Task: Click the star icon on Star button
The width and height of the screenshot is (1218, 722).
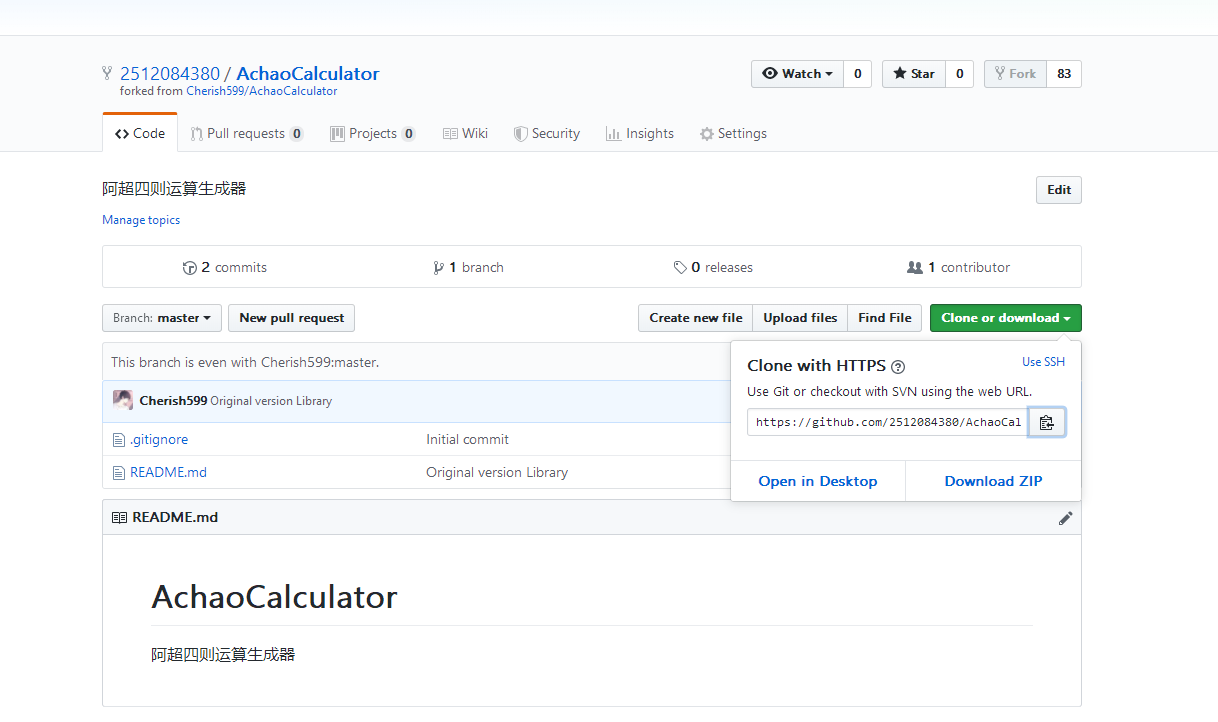Action: (x=900, y=74)
